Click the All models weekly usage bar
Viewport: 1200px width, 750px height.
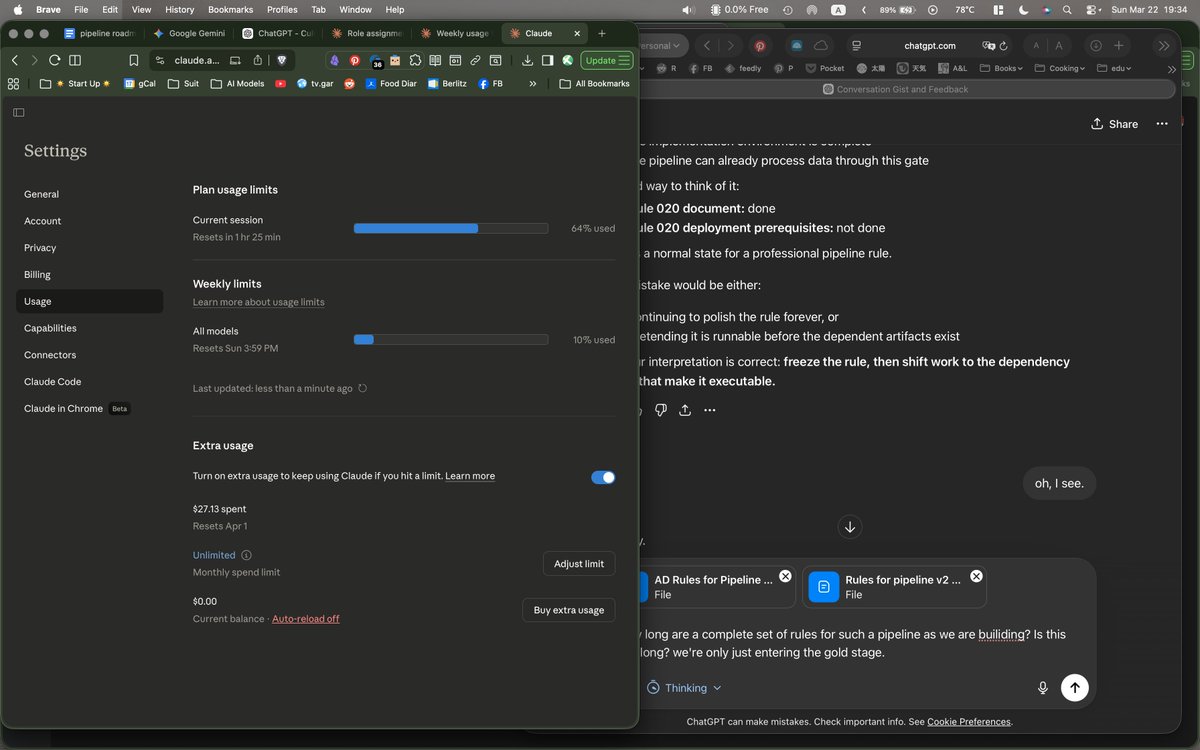(451, 340)
